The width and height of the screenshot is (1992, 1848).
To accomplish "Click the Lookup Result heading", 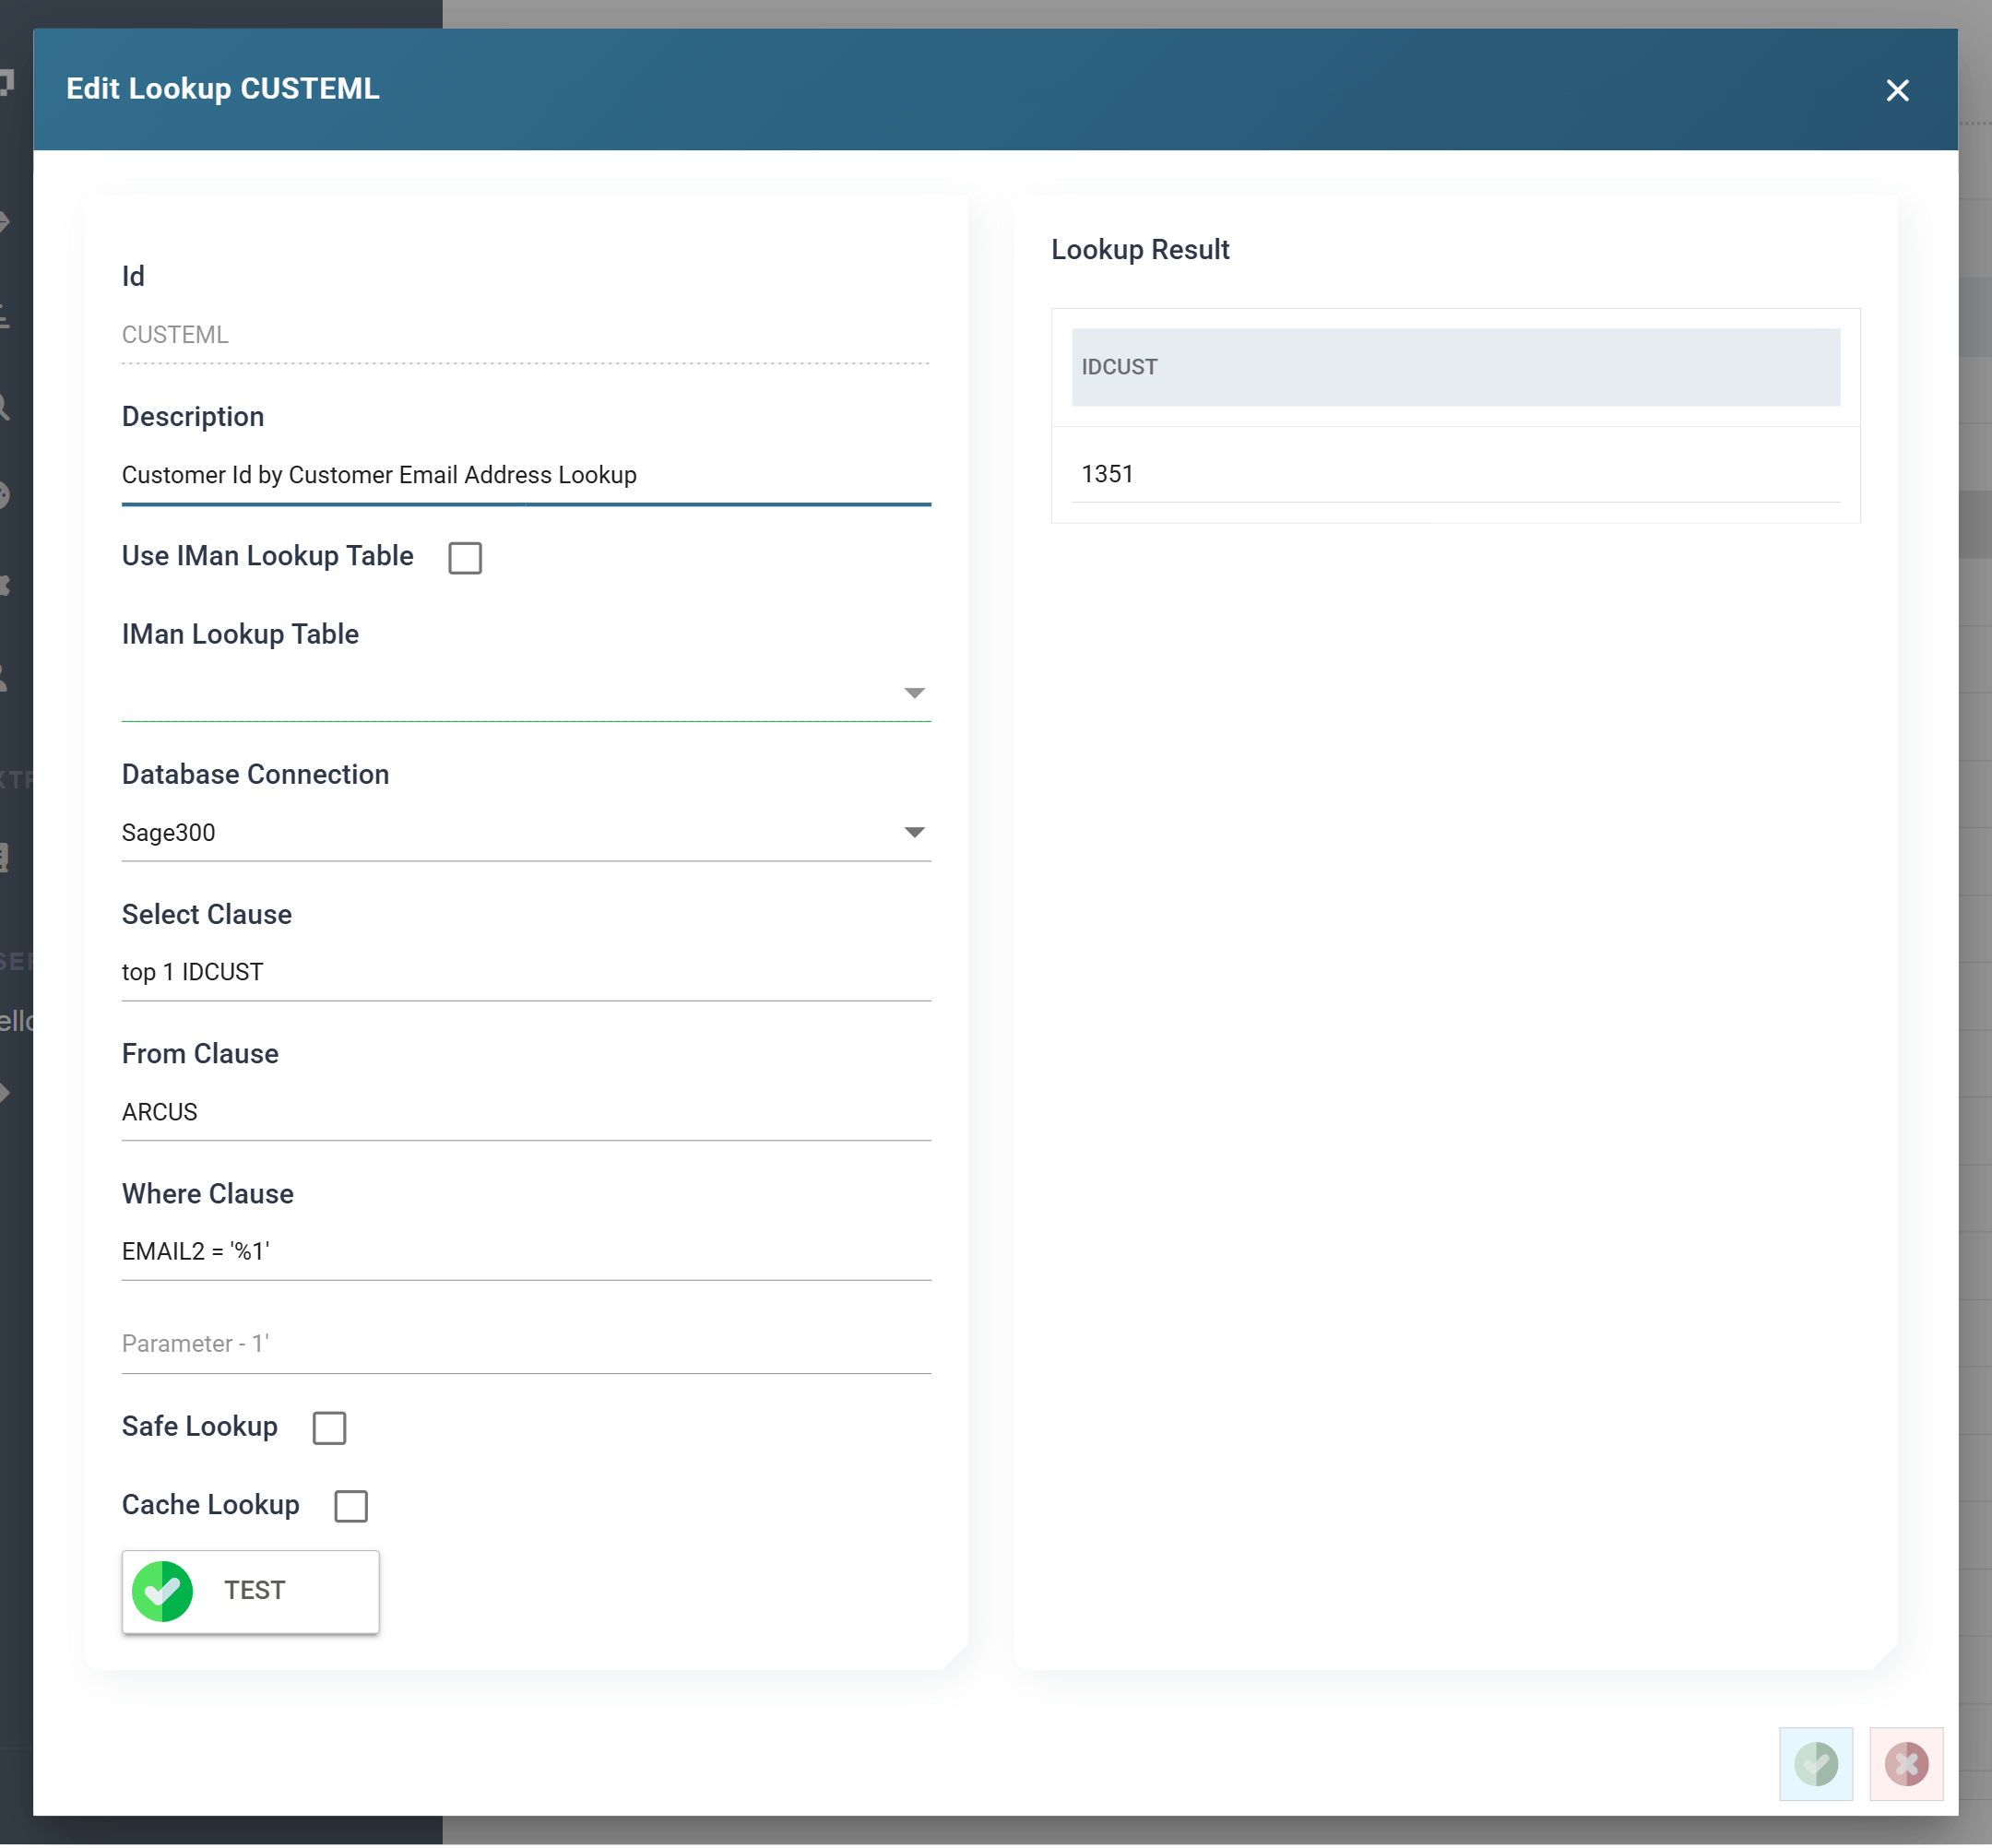I will point(1140,249).
